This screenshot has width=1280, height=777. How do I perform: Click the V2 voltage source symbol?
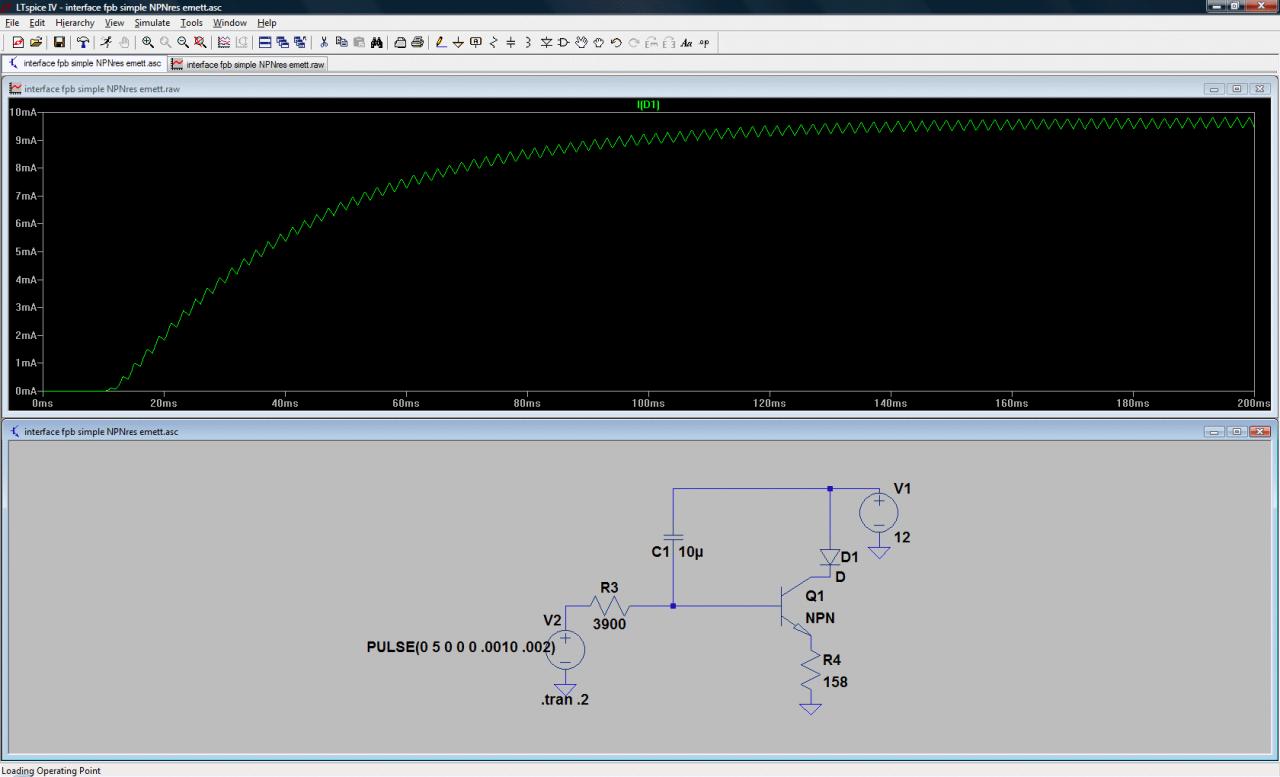(x=565, y=648)
